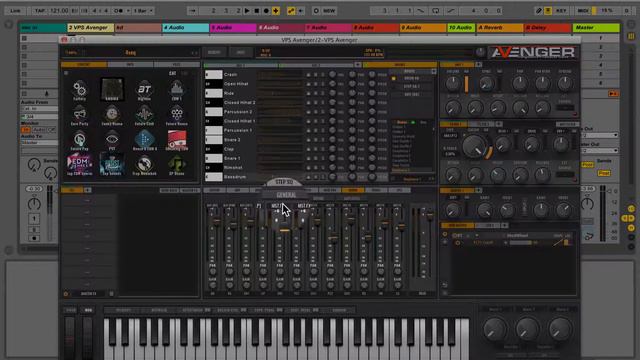The image size is (640, 360).
Task: Click the preset navigation arrows in Avenger header
Action: [194, 53]
